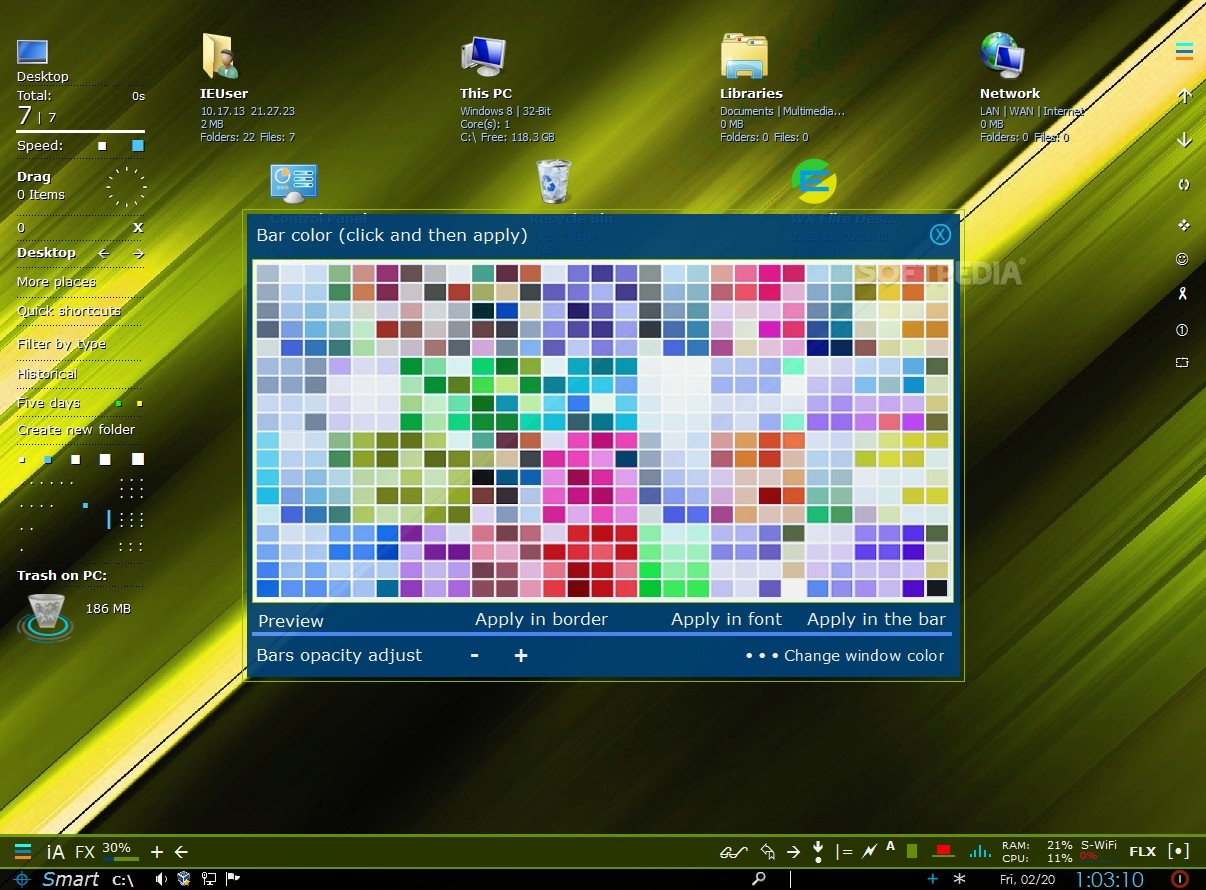Toggle the yellow dot beside Five days
The width and height of the screenshot is (1206, 890).
coord(139,404)
